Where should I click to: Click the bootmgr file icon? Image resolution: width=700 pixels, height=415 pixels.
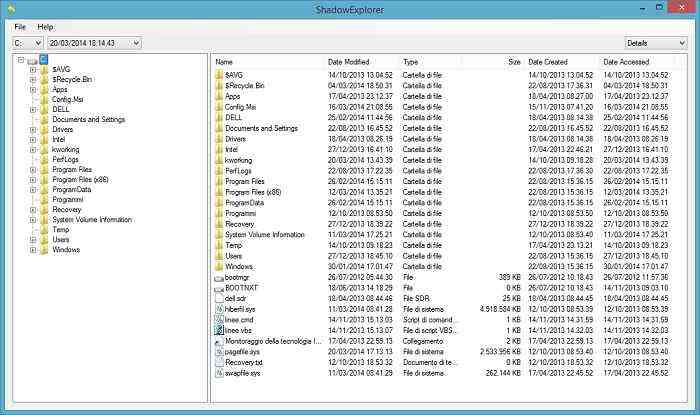click(x=219, y=278)
